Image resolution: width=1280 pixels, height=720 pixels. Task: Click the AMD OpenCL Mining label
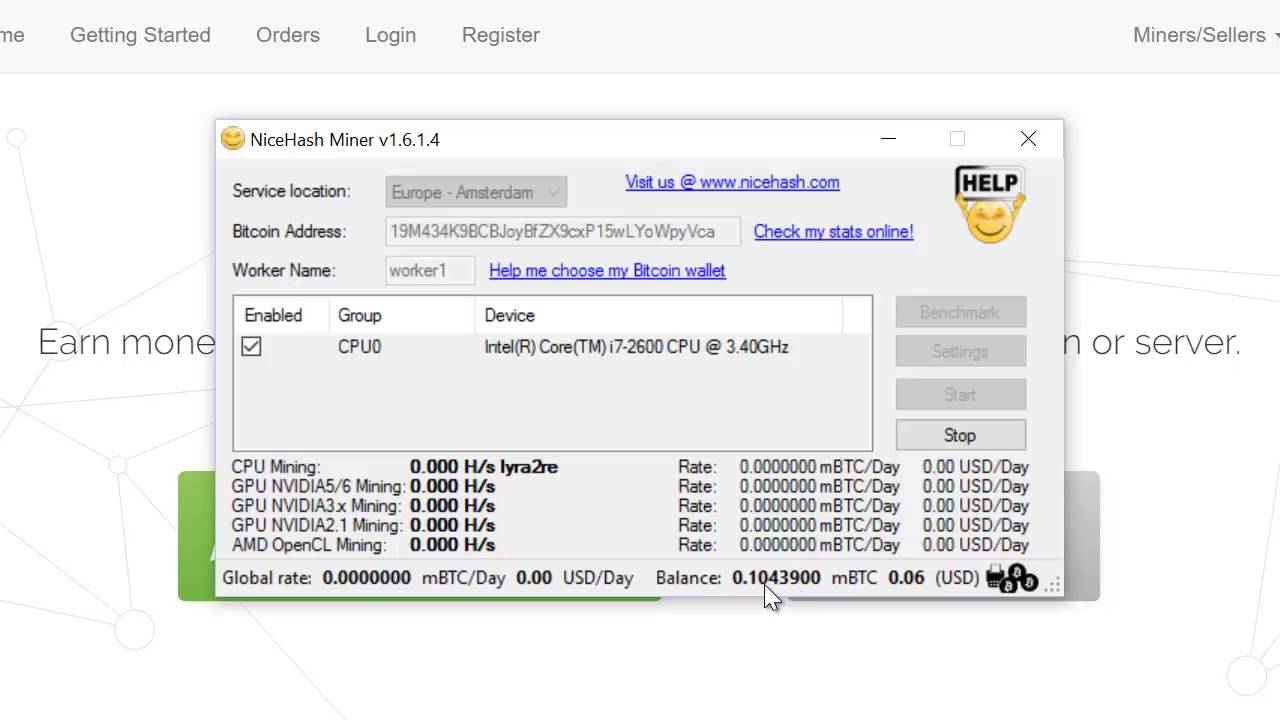click(309, 545)
